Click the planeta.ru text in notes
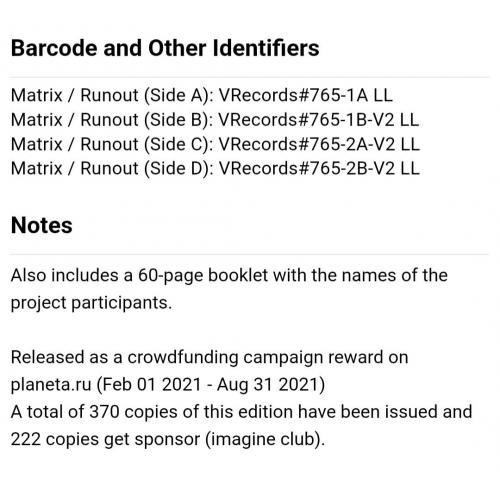Viewport: 500px width, 500px height. tap(51, 384)
